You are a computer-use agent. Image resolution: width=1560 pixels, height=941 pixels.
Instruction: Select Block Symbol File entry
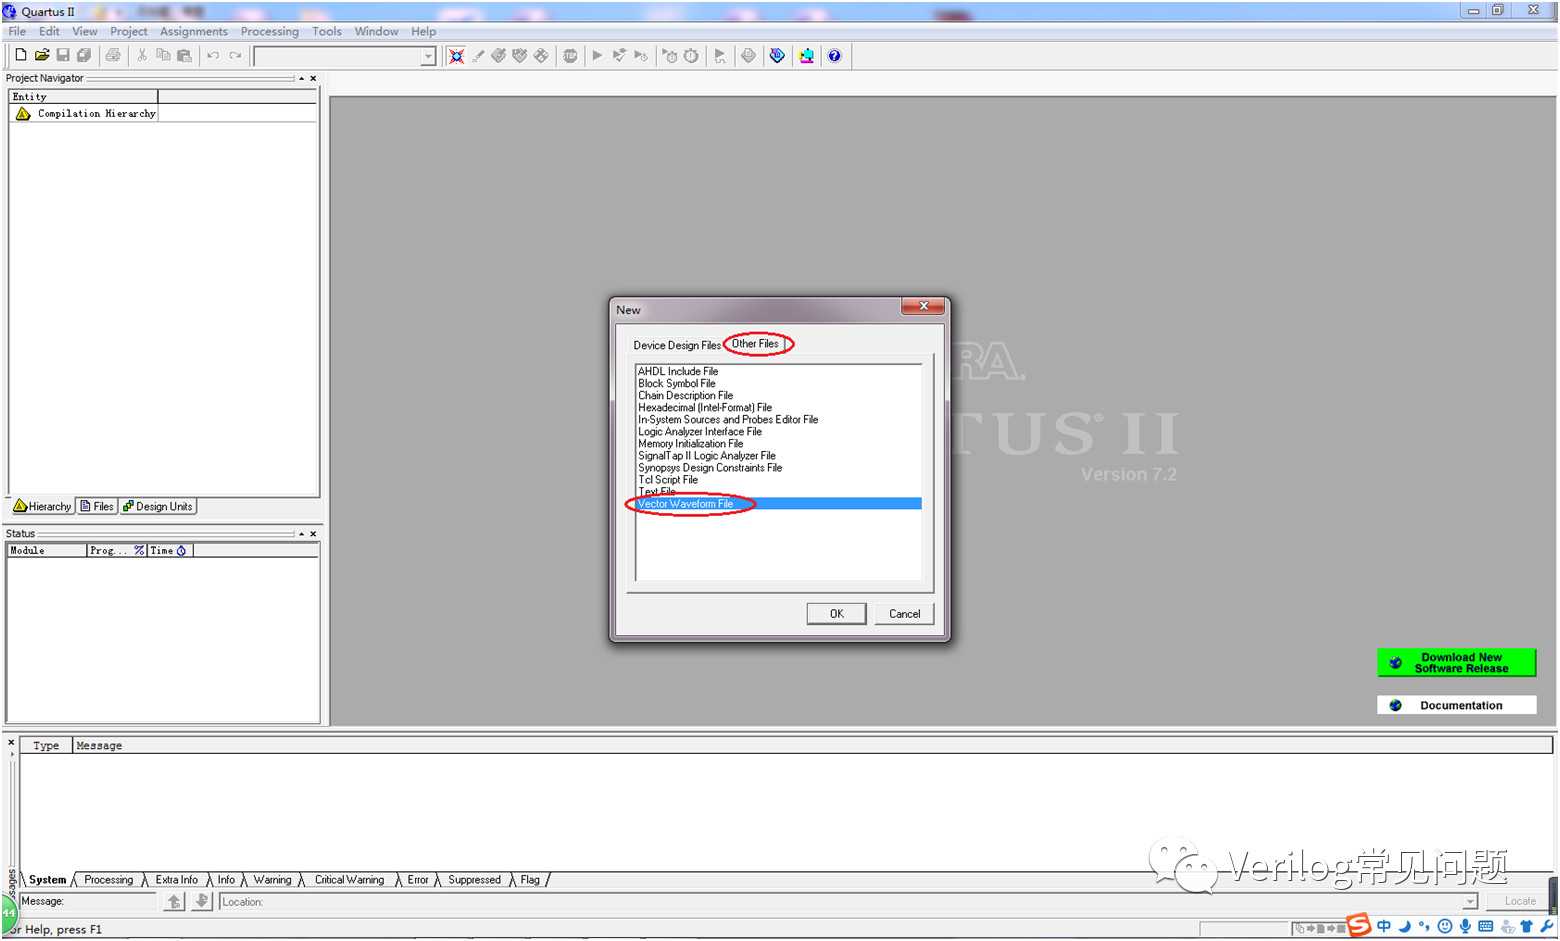pyautogui.click(x=677, y=383)
